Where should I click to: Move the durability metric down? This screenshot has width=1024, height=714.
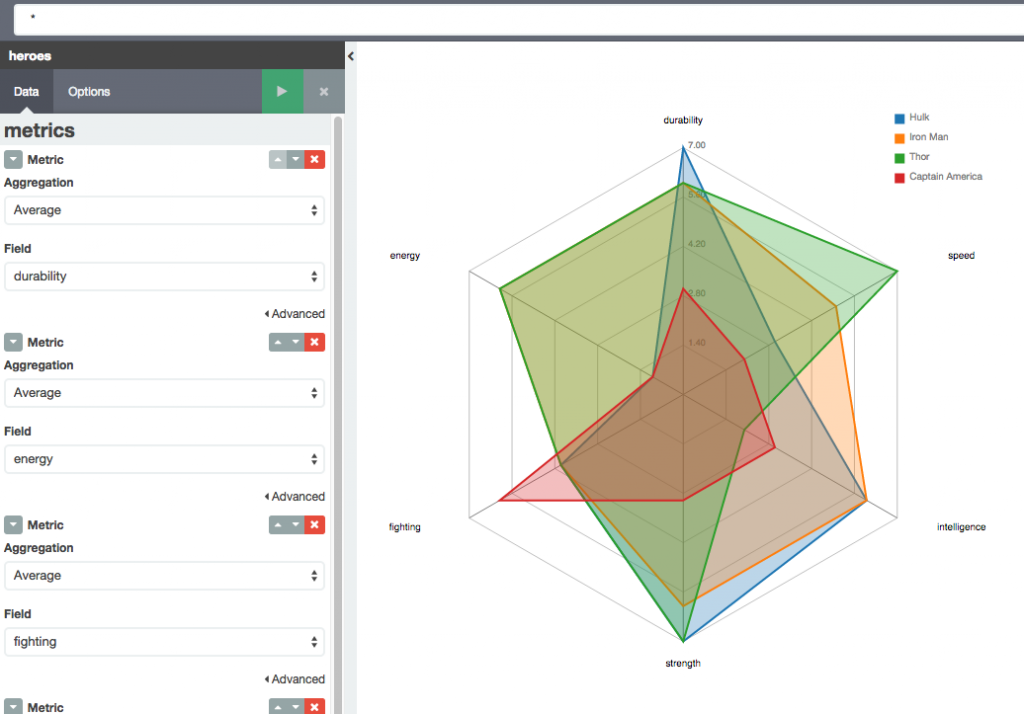click(296, 159)
